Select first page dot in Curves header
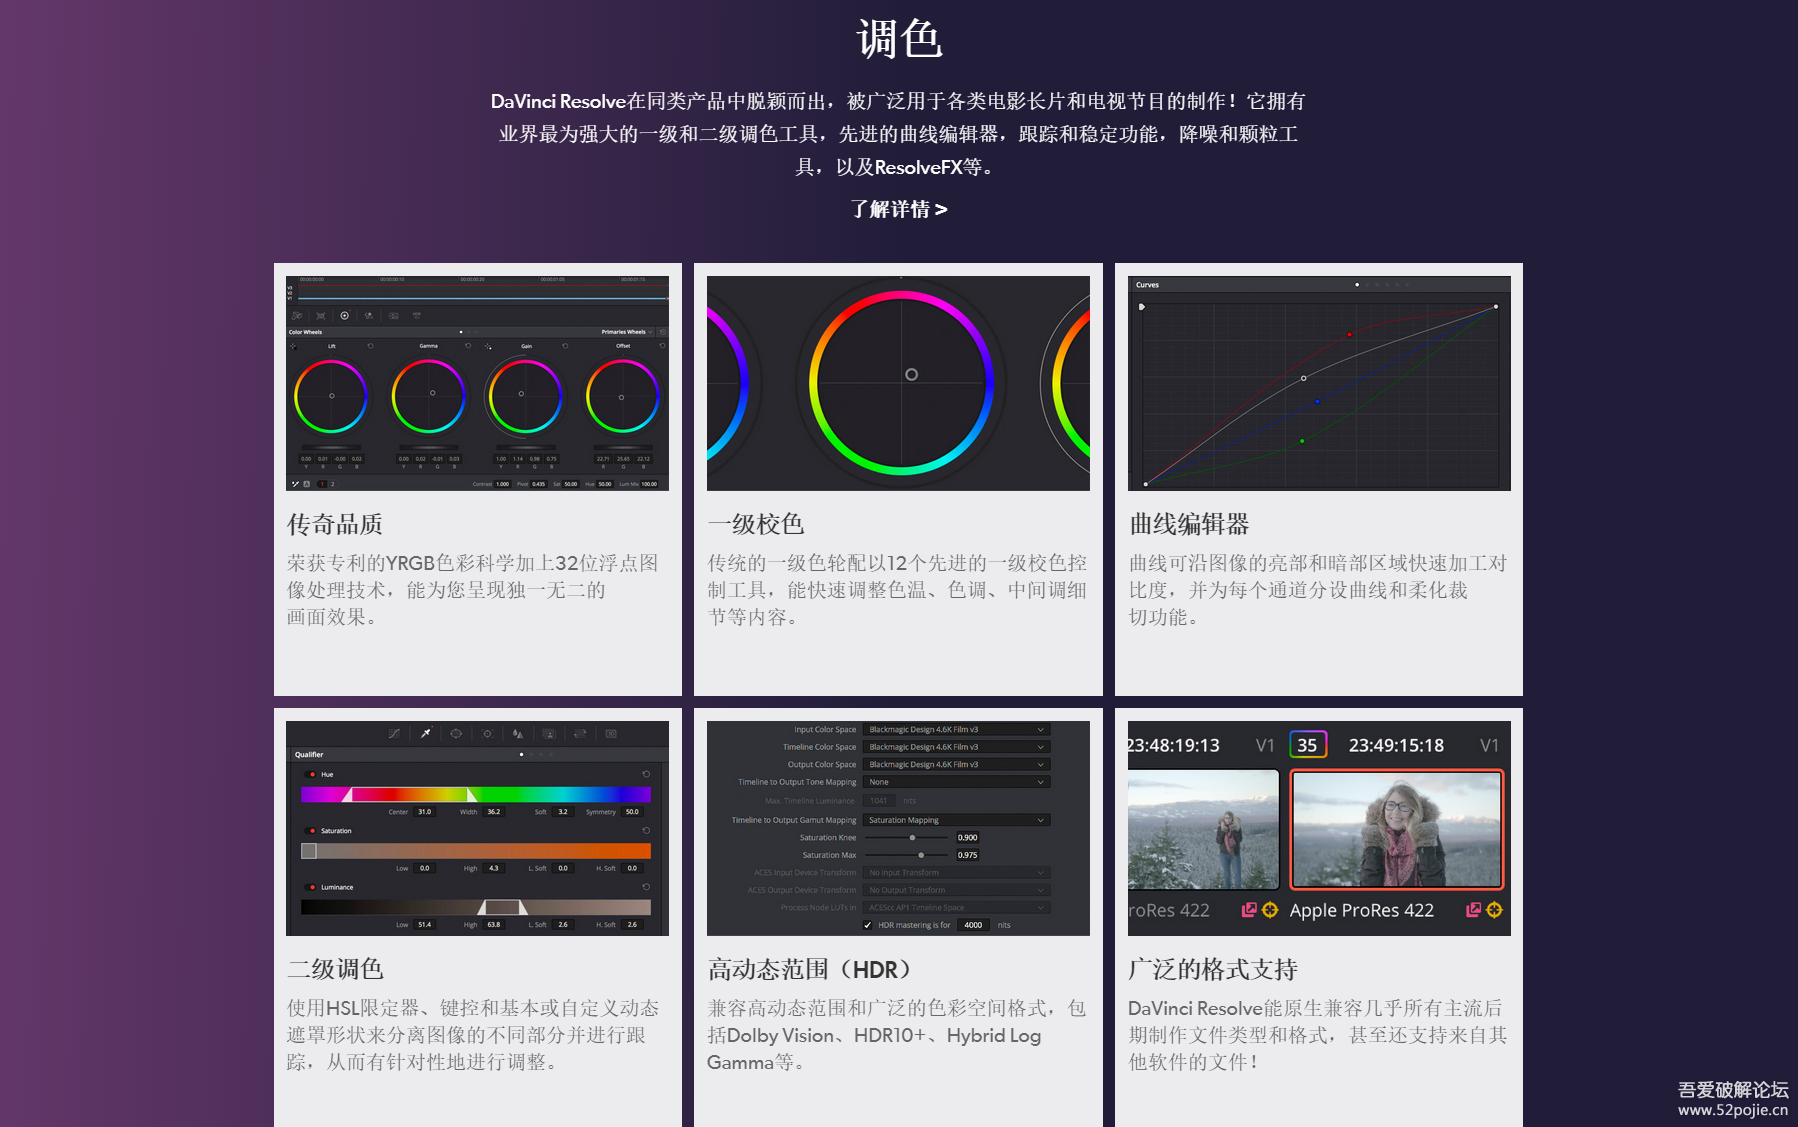The image size is (1798, 1127). 1357,285
